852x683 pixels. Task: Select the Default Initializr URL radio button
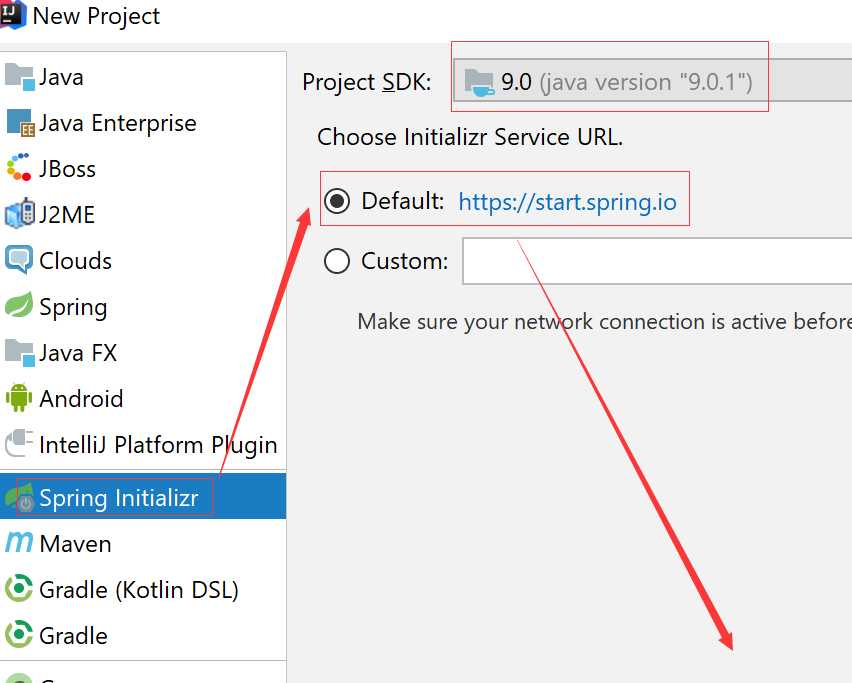tap(337, 201)
